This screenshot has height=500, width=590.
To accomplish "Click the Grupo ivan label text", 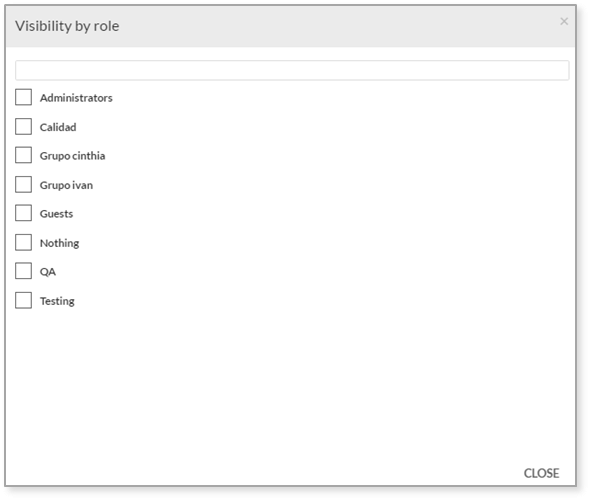I will (x=66, y=185).
